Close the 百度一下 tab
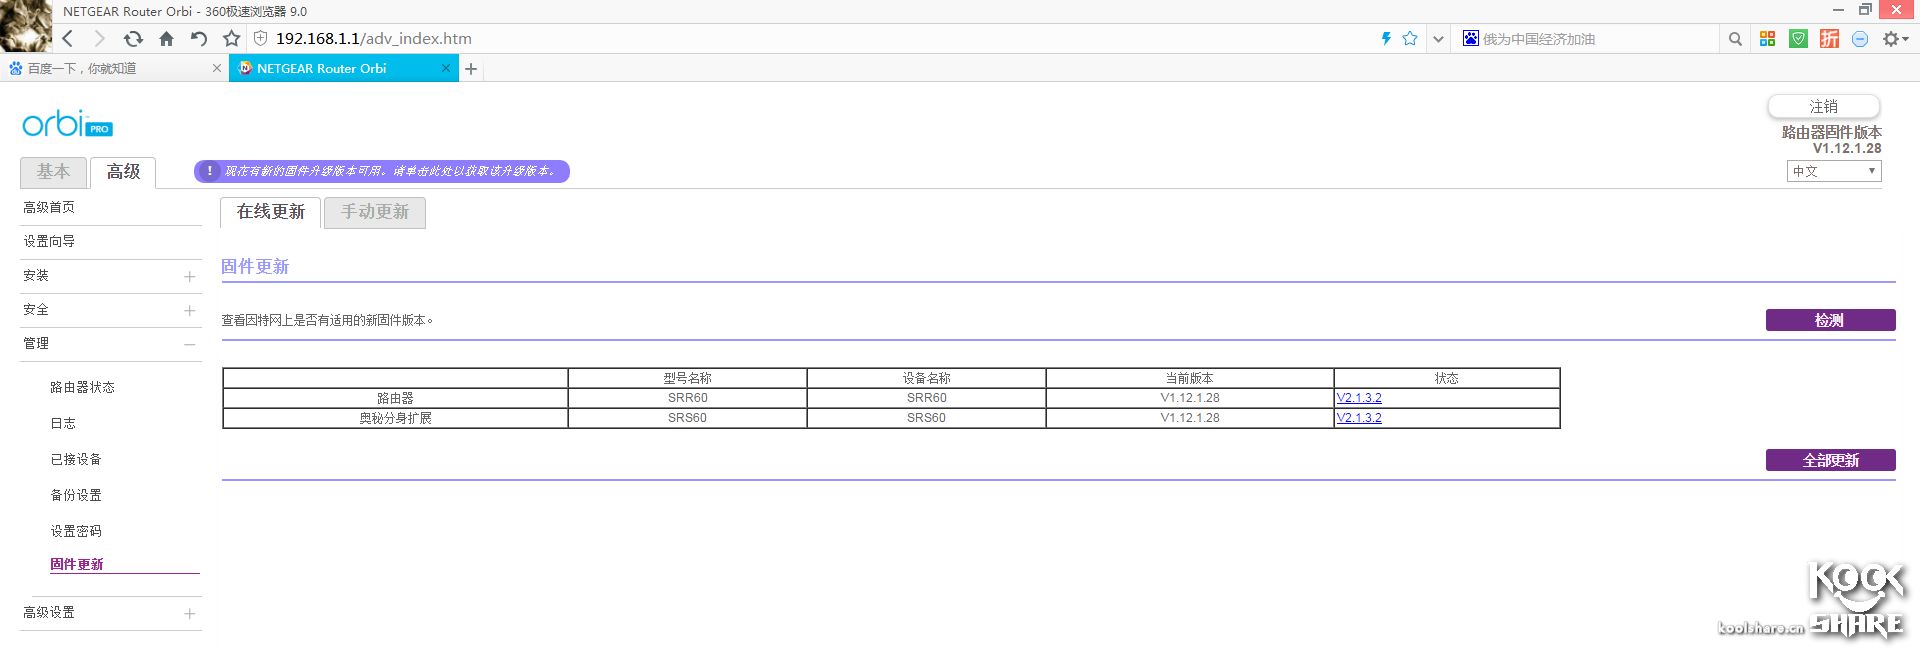Viewport: 1920px width, 653px height. [217, 68]
